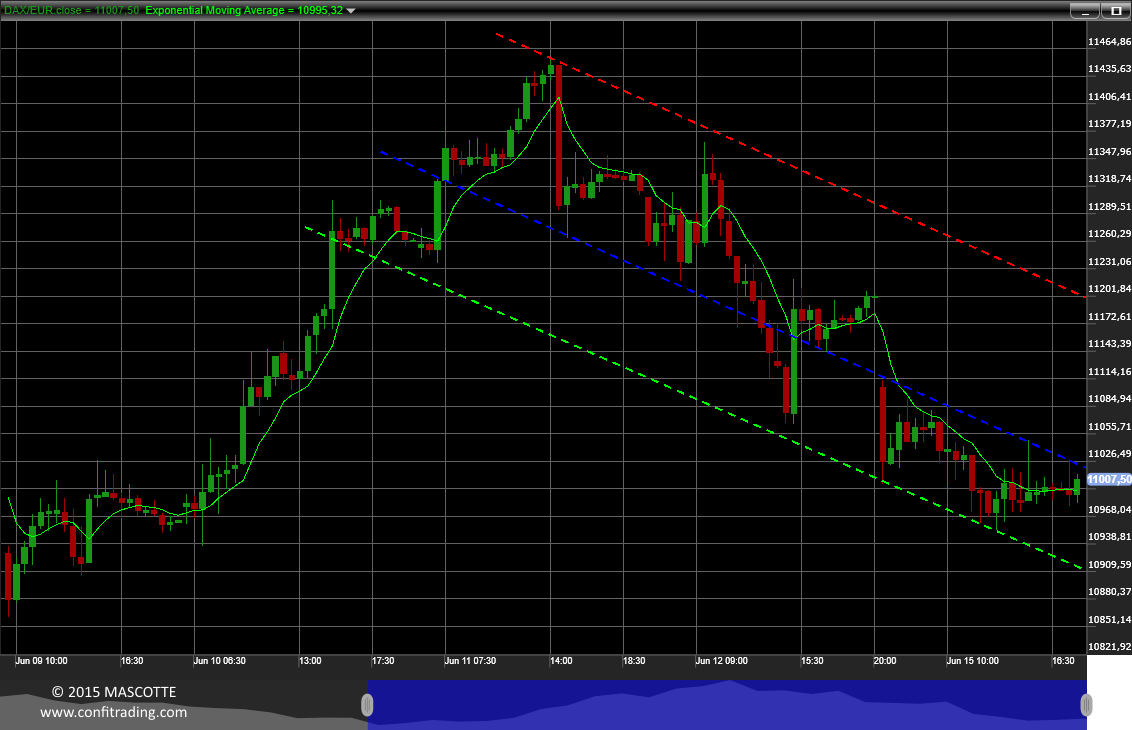Click the 11464,86 price axis label
The width and height of the screenshot is (1132, 730).
tap(1110, 42)
